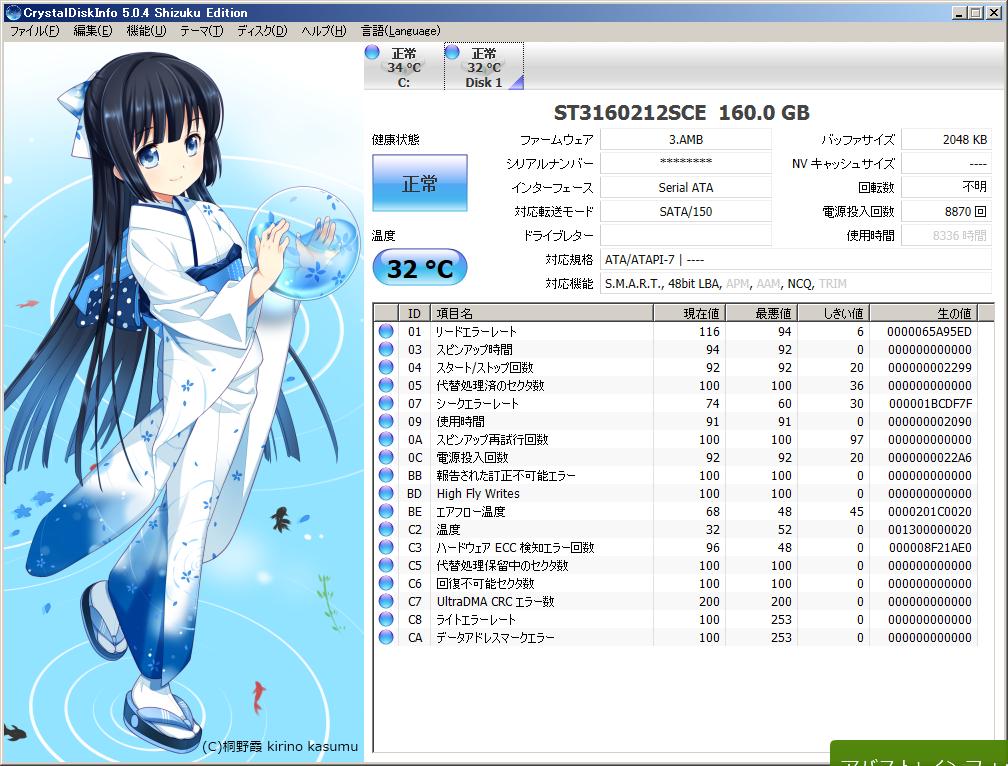This screenshot has width=1008, height=766.
Task: Open the 編集(E) menu
Action: click(x=93, y=31)
